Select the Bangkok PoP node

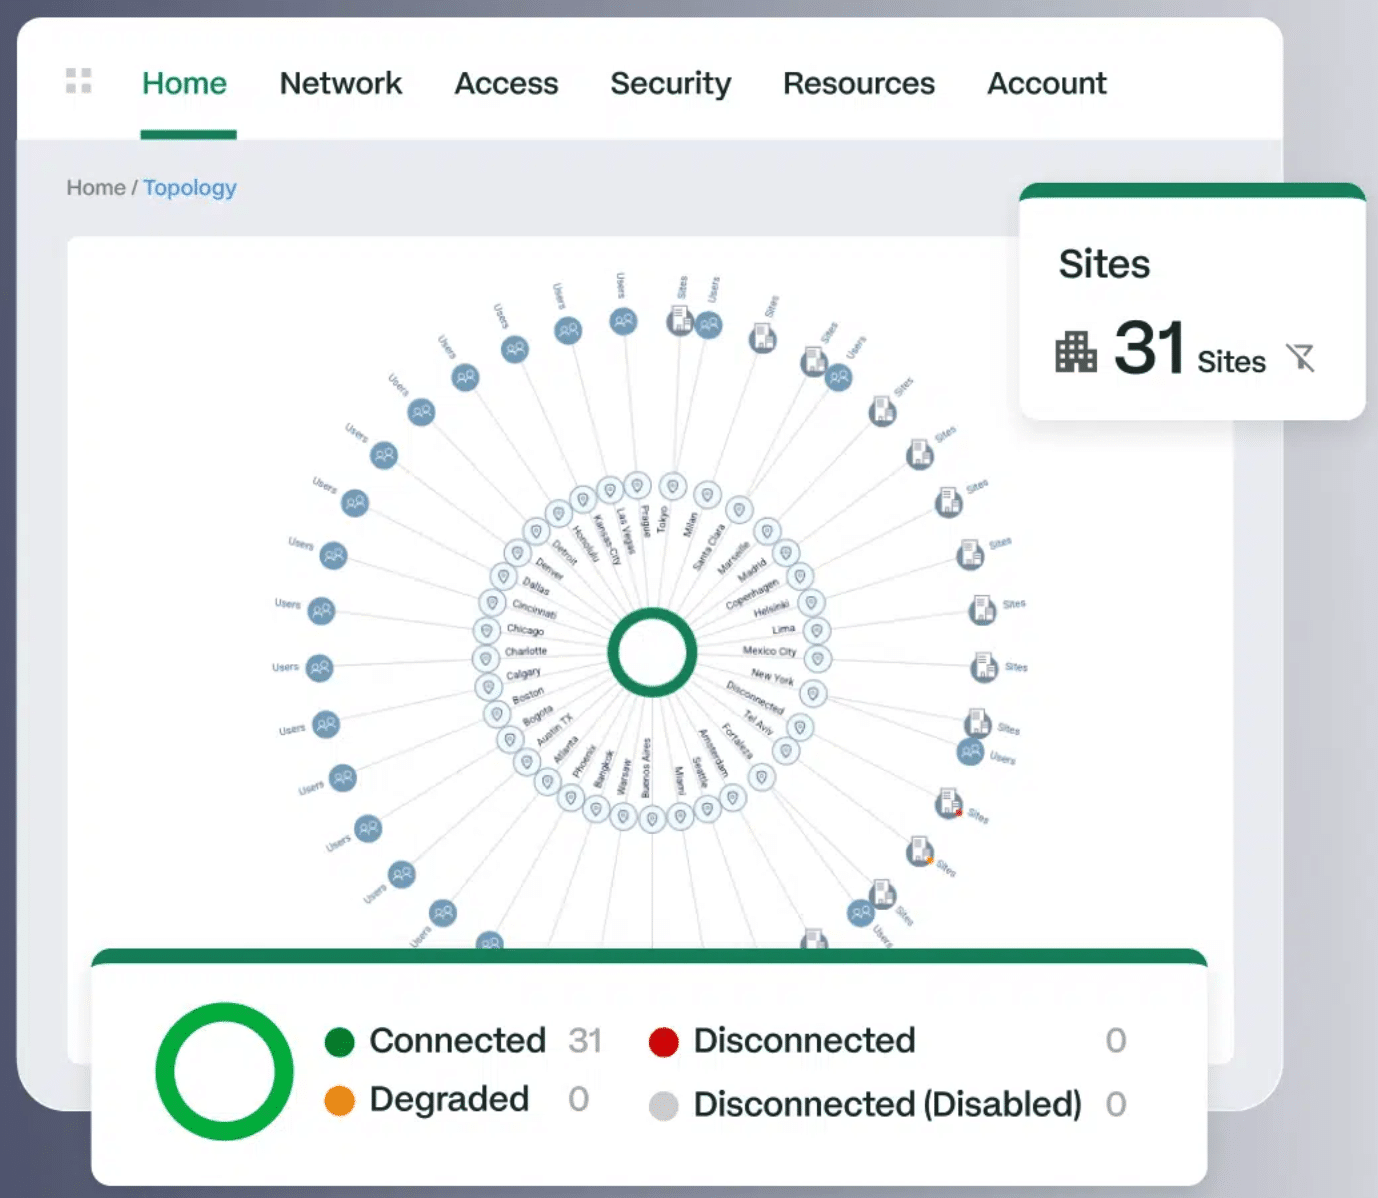click(596, 809)
